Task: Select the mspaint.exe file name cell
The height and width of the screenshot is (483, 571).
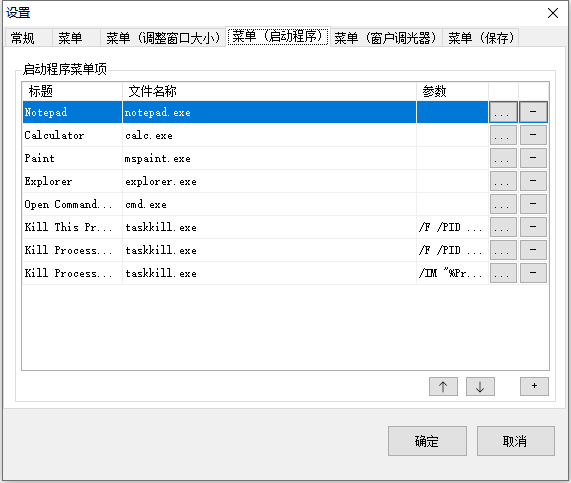Action: coord(269,158)
